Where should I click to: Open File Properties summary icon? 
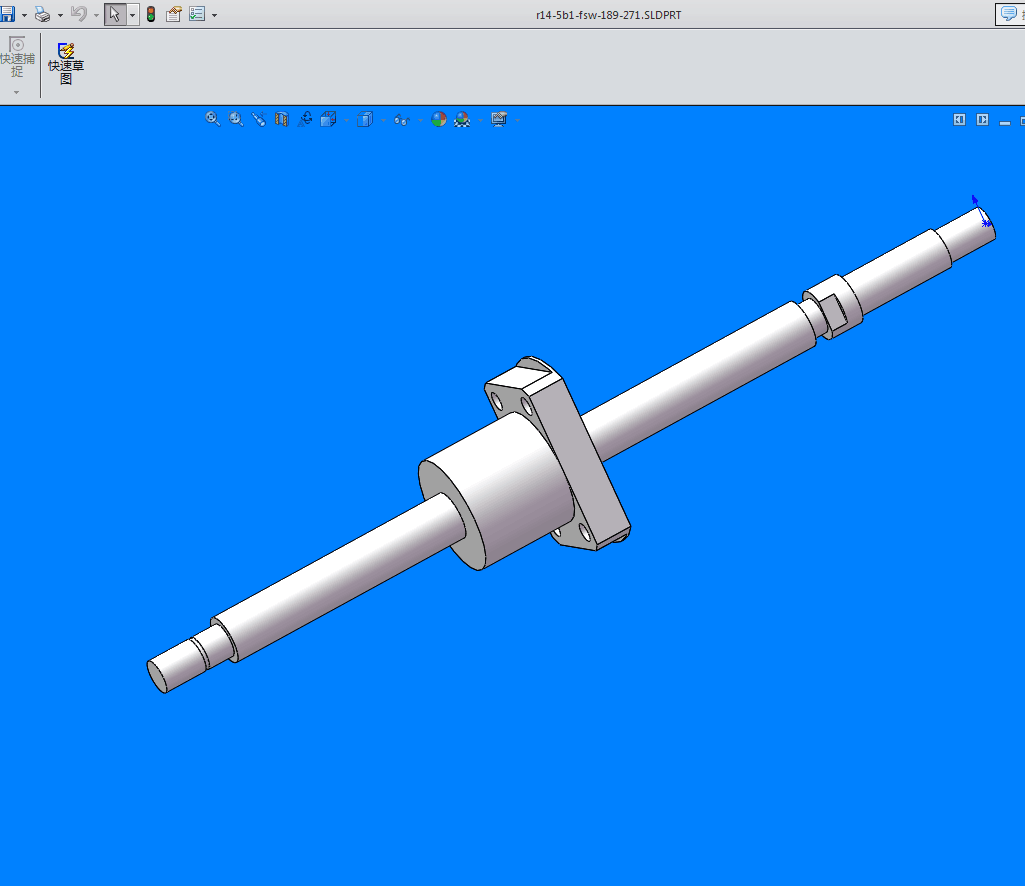[172, 14]
